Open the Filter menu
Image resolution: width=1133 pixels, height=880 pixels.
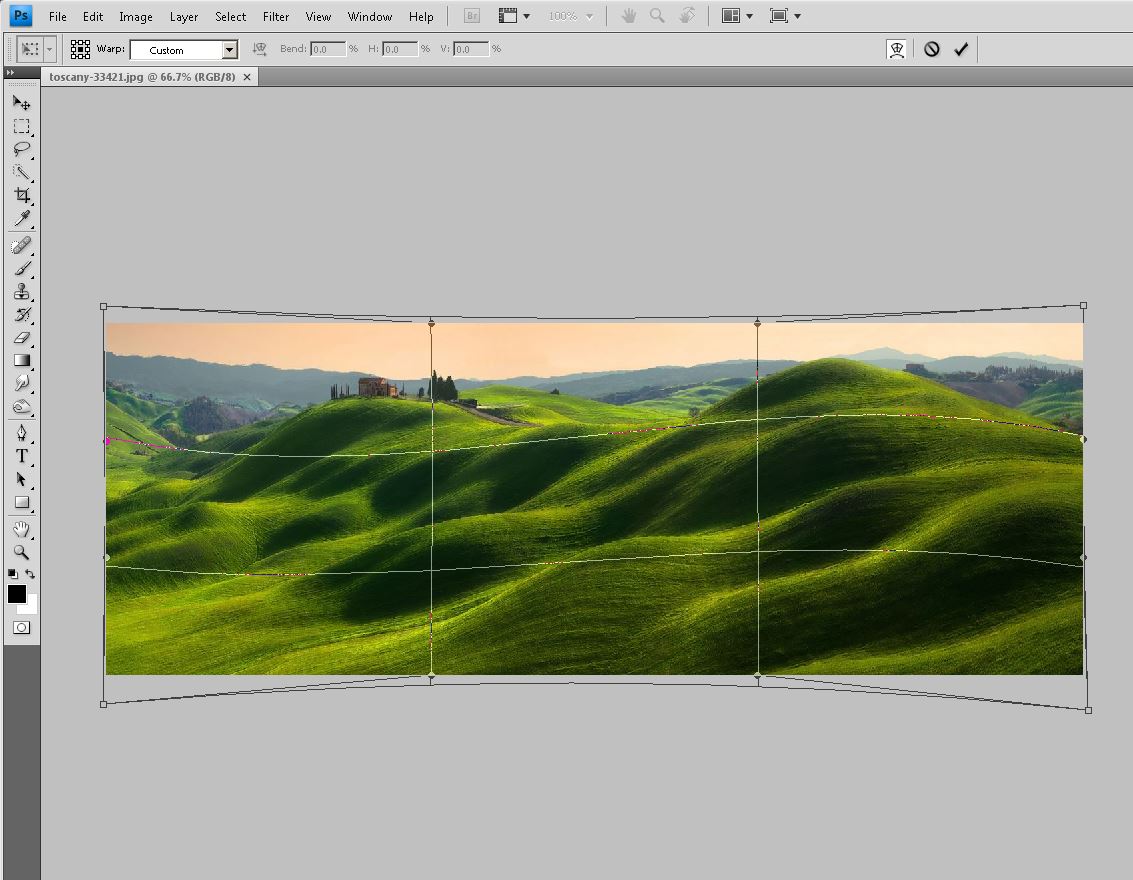coord(276,16)
